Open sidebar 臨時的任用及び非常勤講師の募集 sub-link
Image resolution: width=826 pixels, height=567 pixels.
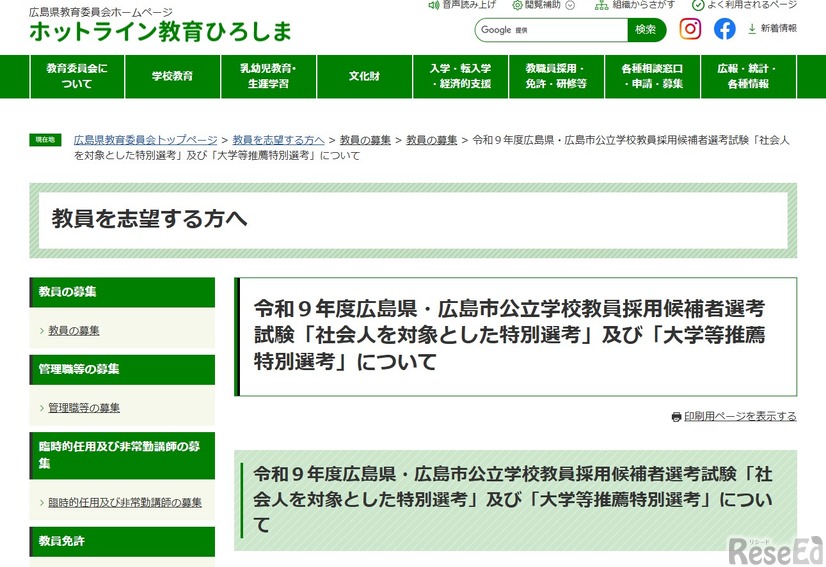pyautogui.click(x=125, y=502)
